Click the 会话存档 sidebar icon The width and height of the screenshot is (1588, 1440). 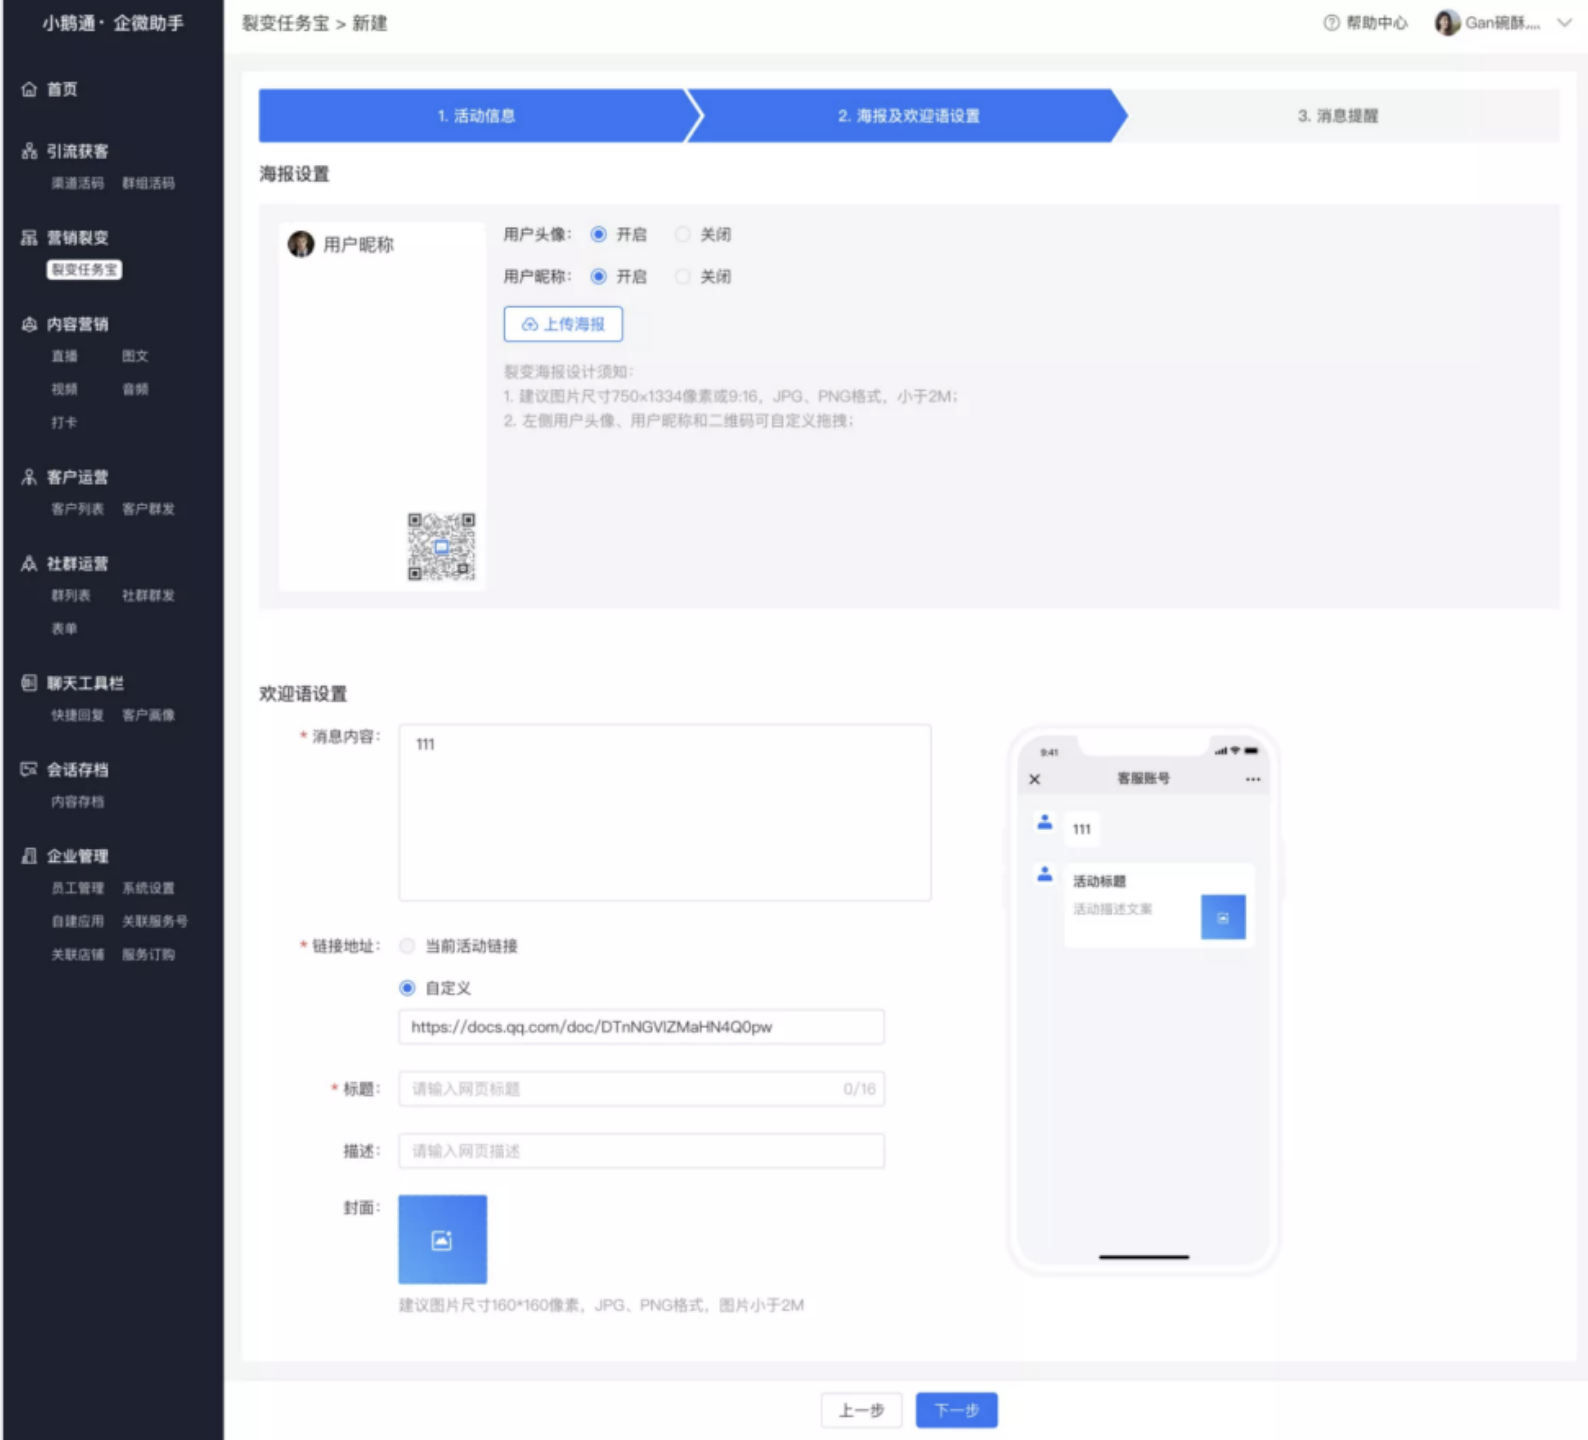coord(29,769)
